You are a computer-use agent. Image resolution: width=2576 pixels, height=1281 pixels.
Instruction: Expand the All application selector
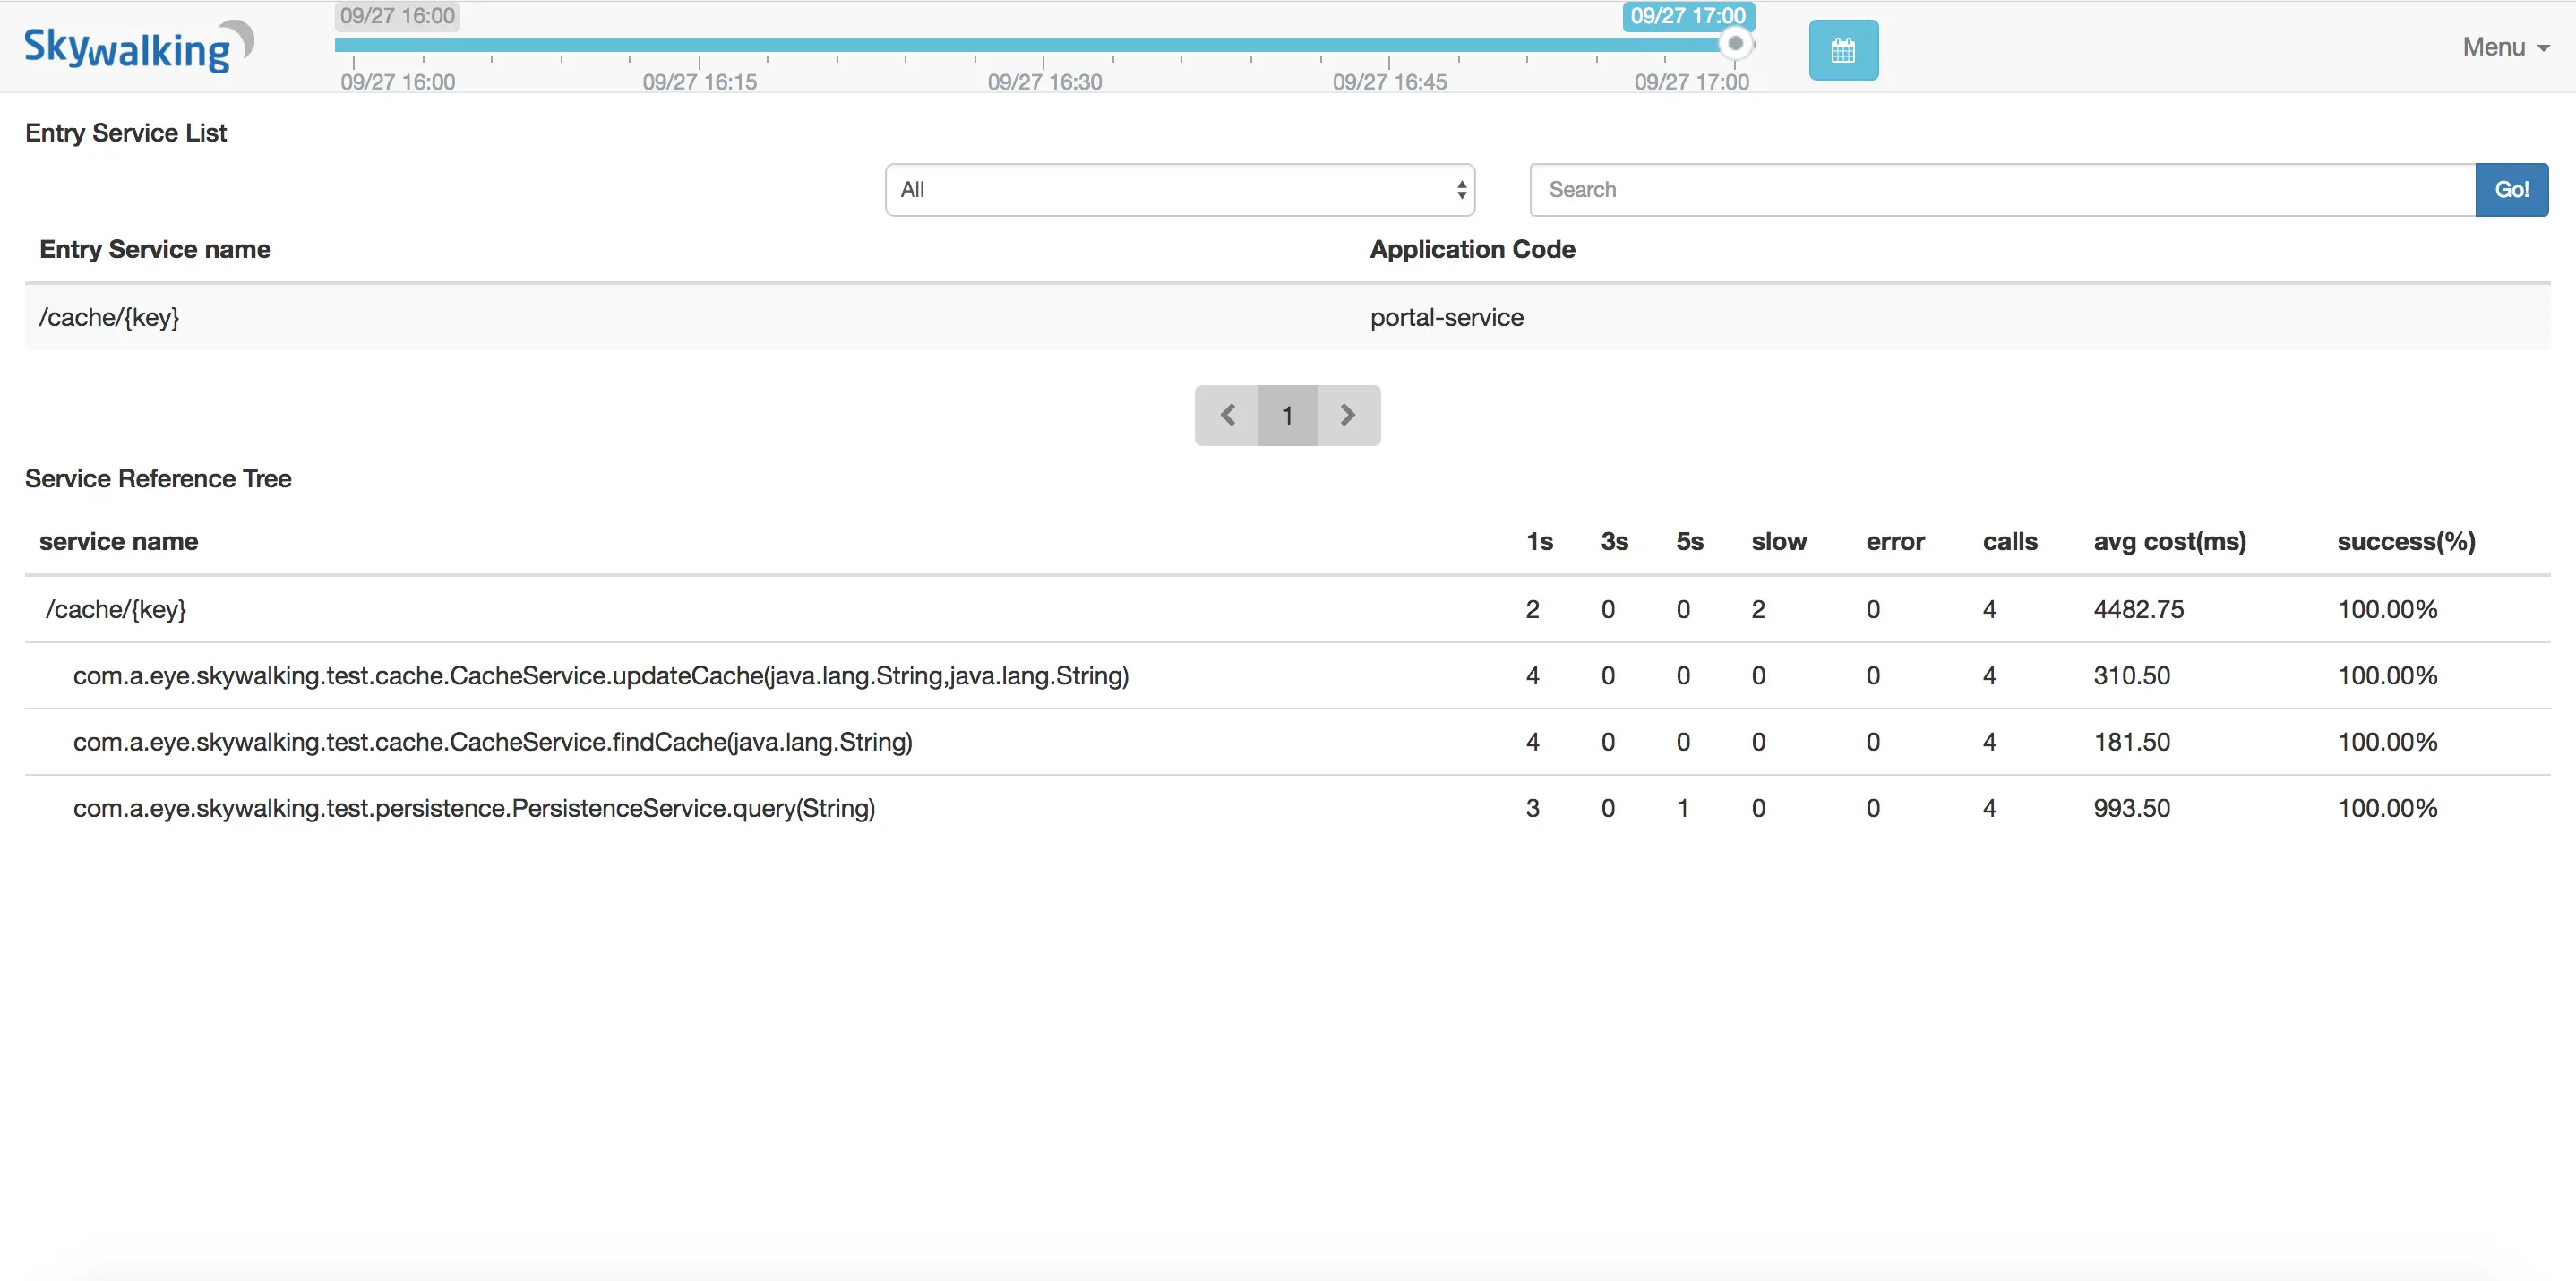pos(1179,190)
